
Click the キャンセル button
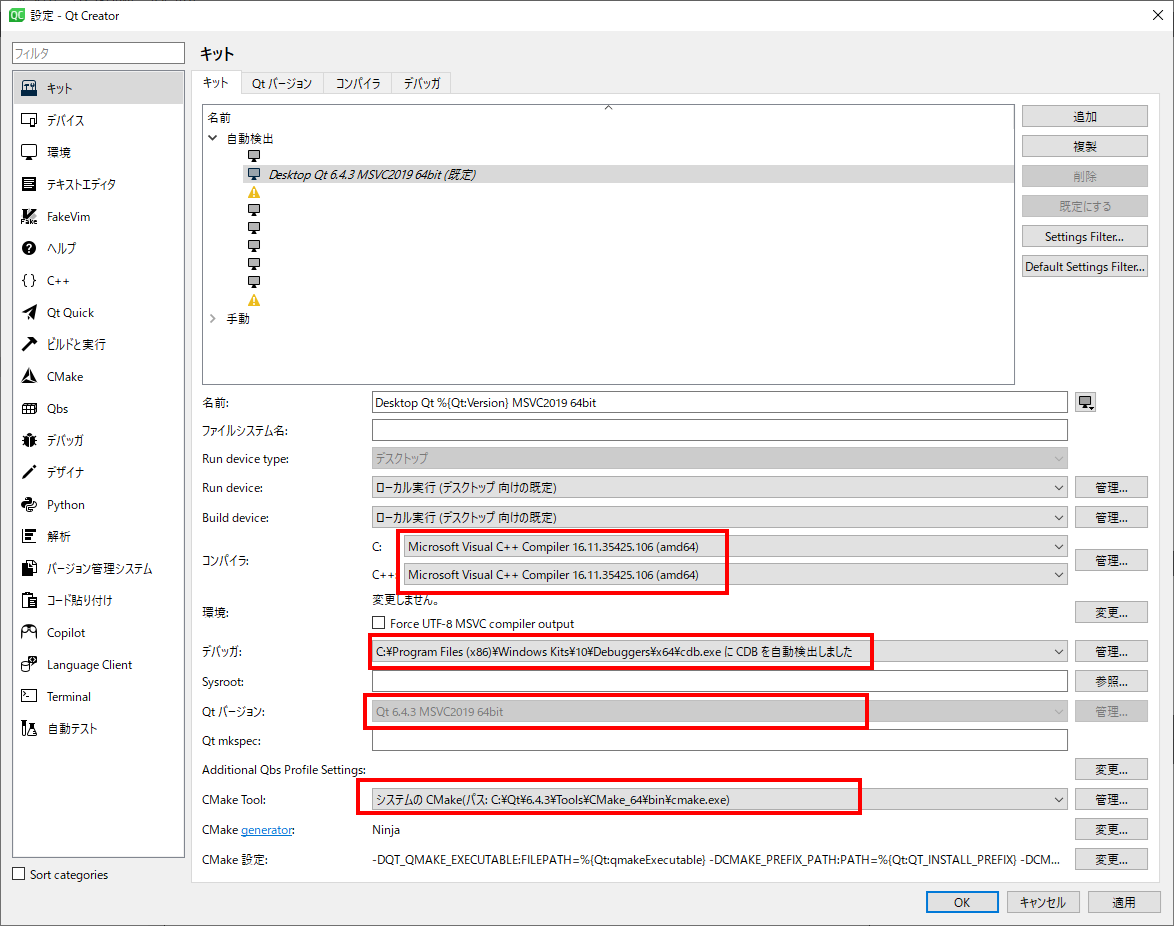[x=1043, y=902]
